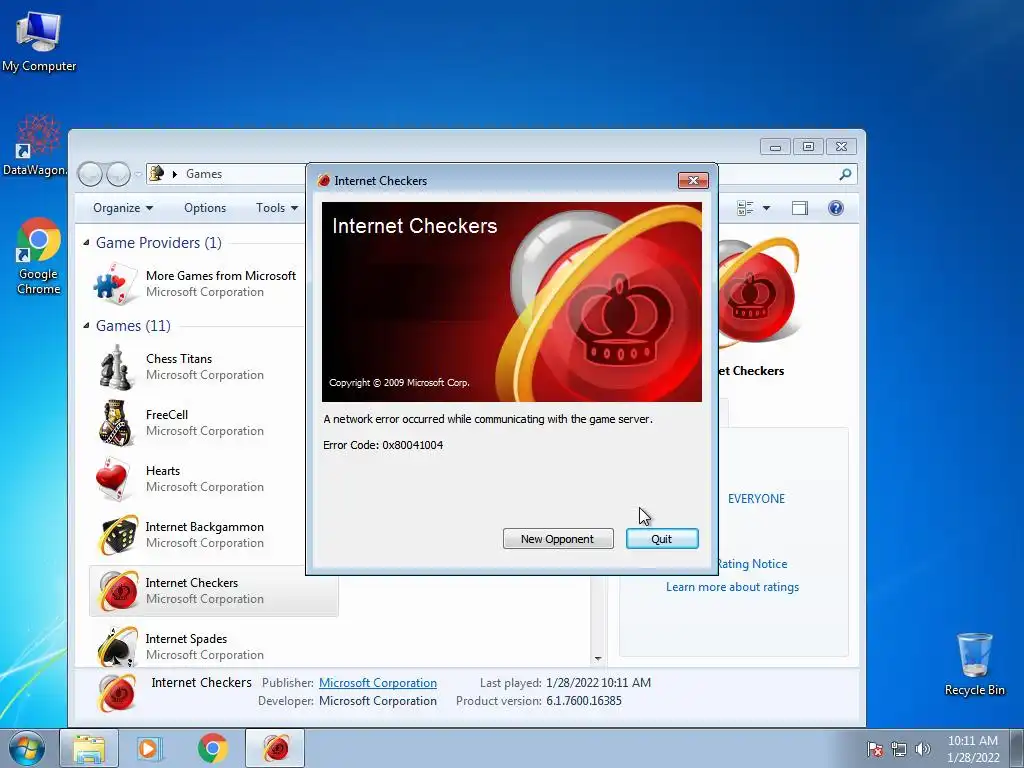Screen dimensions: 1024x768
Task: Close the Internet Checkers error dialog
Action: tap(693, 180)
